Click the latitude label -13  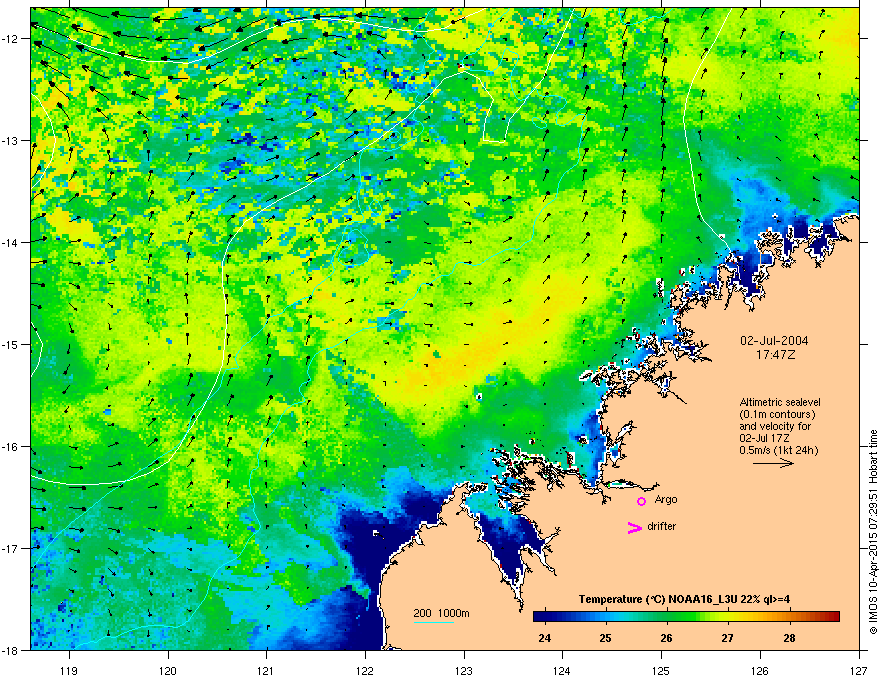(x=11, y=141)
